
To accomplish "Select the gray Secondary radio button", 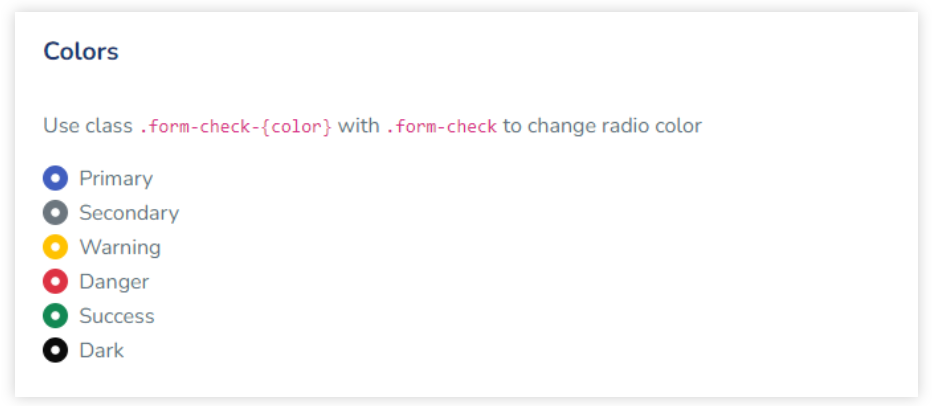I will point(55,213).
